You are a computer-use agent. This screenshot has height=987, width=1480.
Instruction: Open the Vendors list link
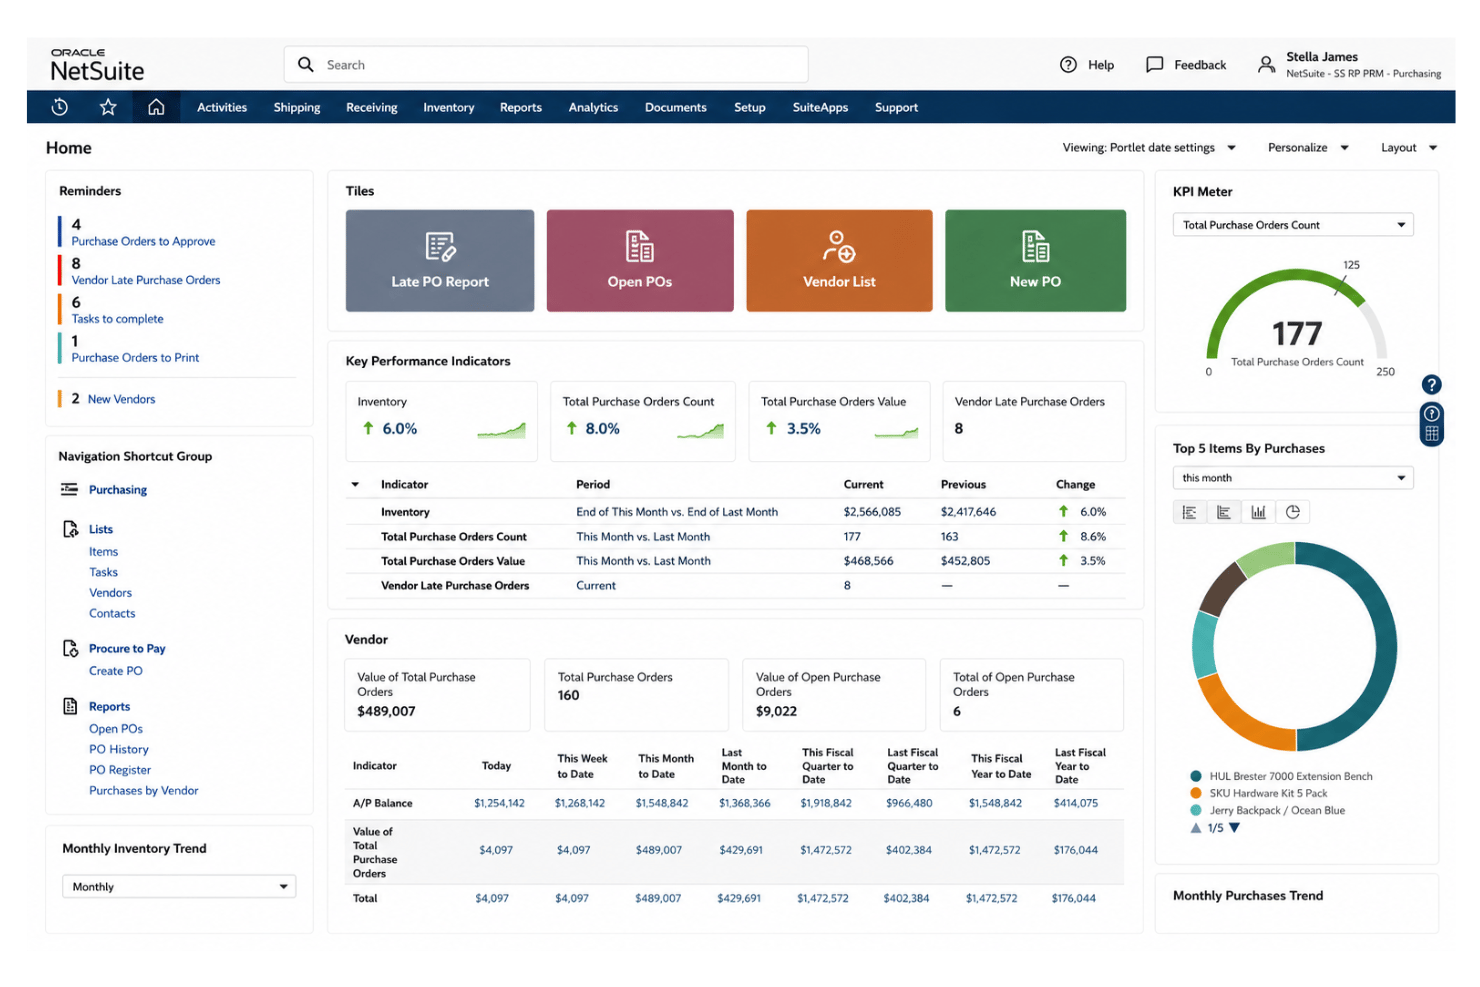tap(110, 593)
